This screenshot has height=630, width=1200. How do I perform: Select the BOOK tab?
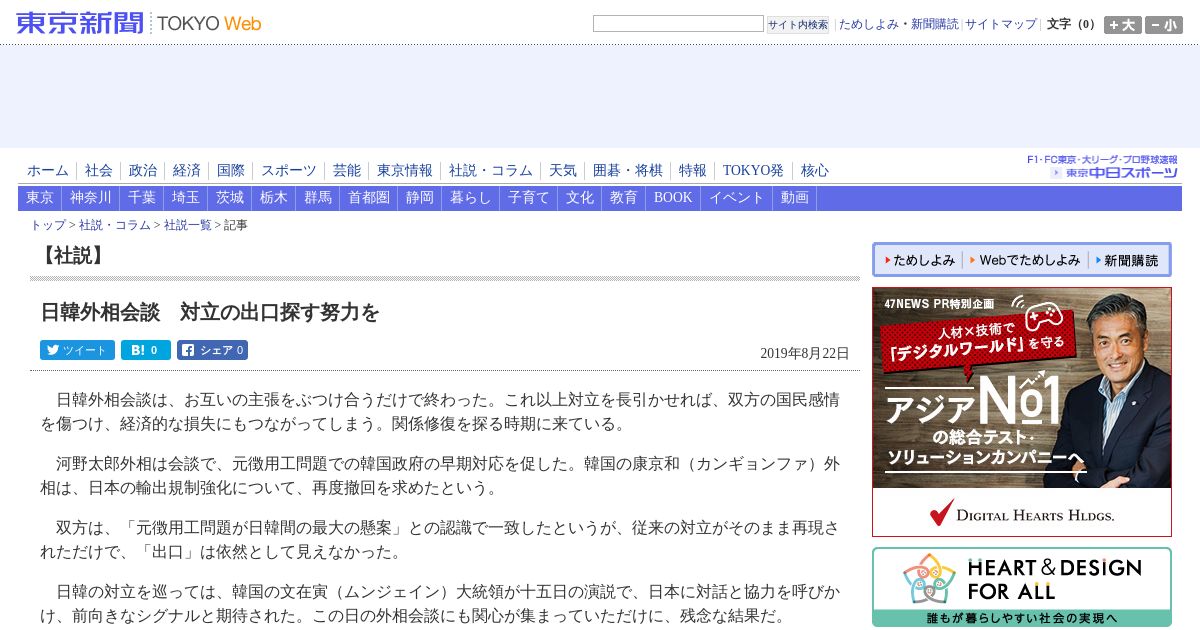point(673,198)
